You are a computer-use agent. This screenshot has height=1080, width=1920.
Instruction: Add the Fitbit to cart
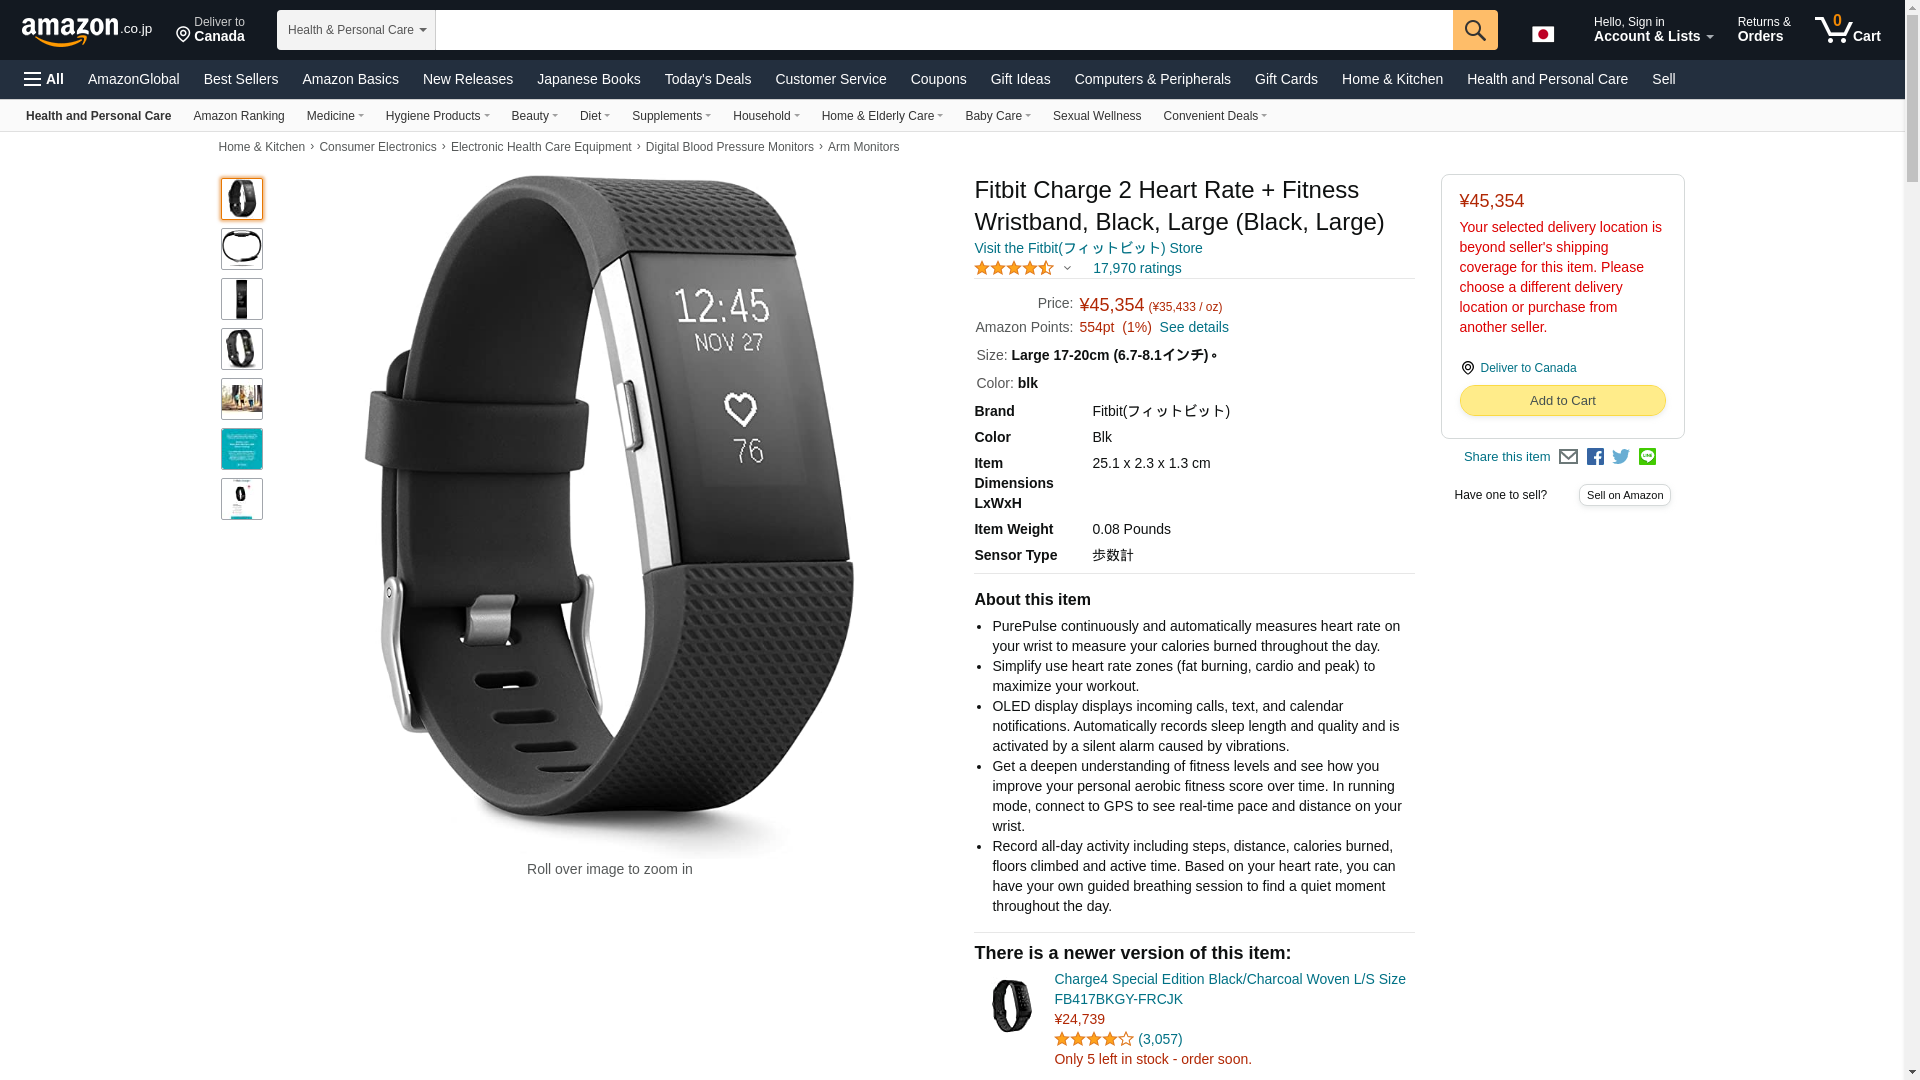[x=1562, y=401]
